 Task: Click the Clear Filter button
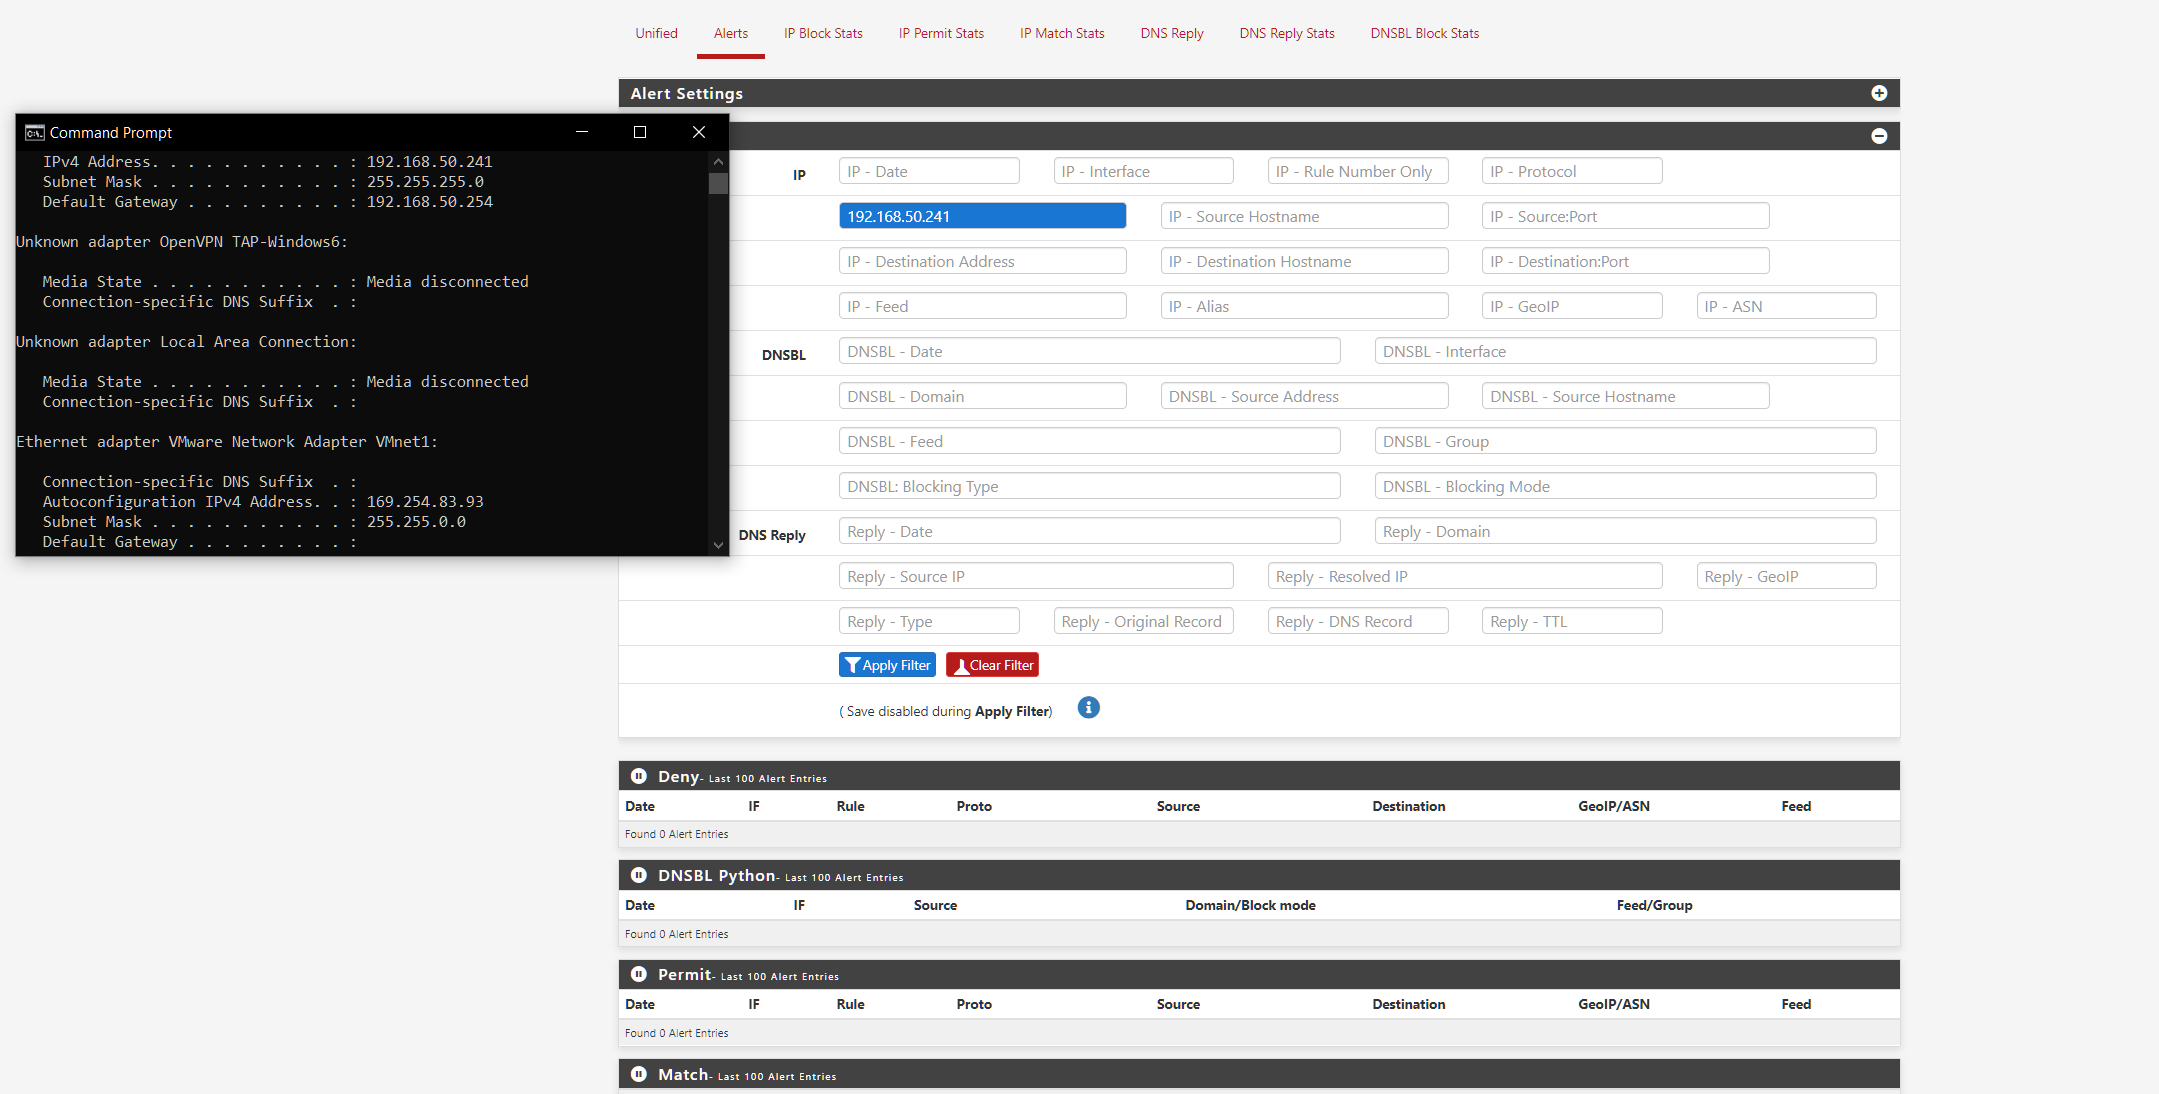click(992, 665)
